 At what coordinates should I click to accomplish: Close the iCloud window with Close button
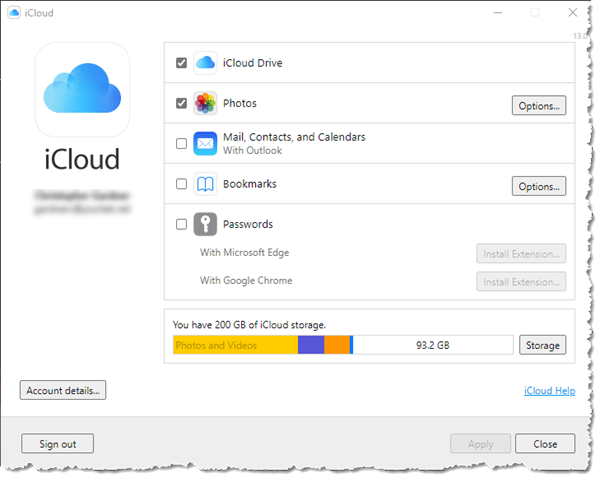tap(545, 444)
